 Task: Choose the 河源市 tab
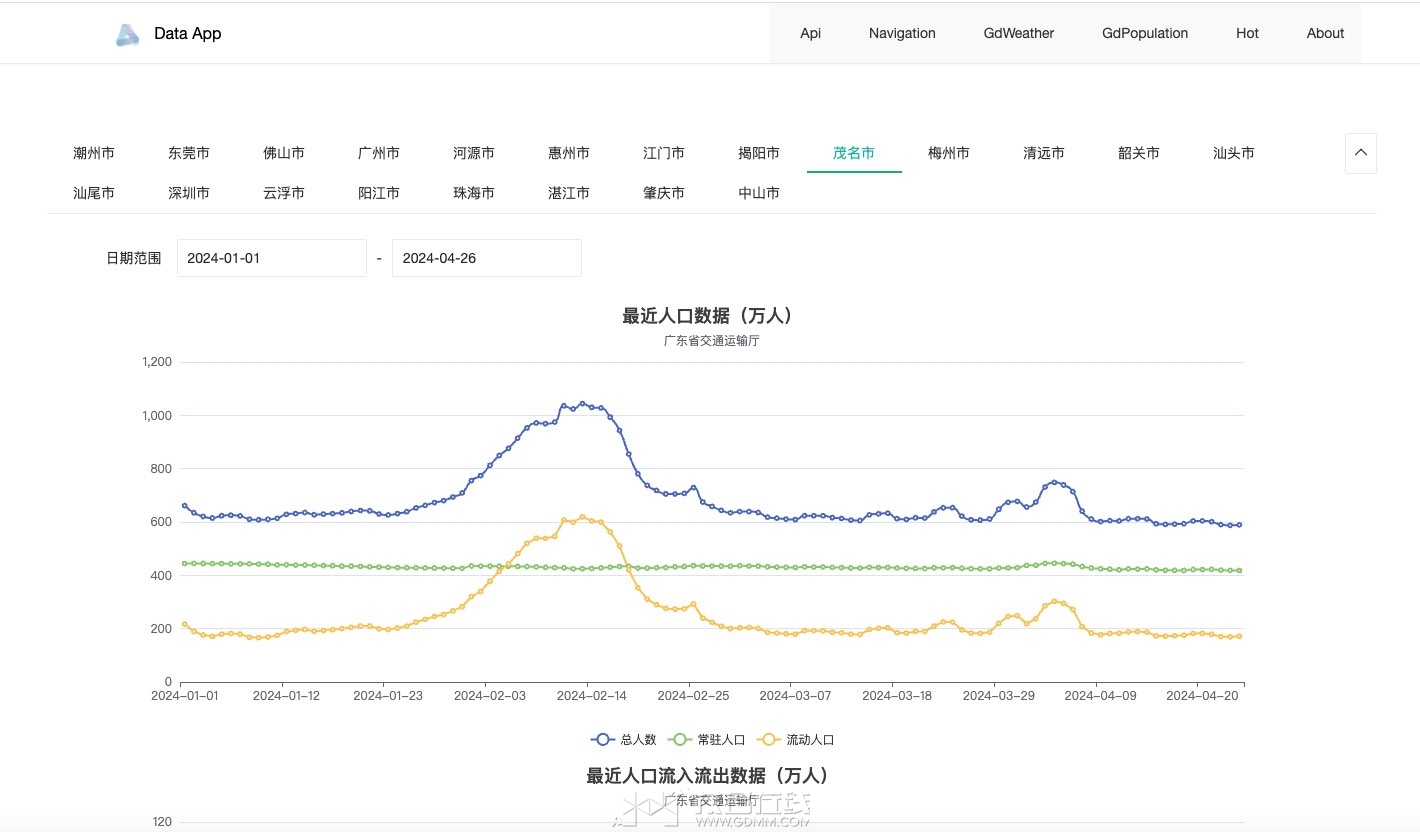(474, 153)
